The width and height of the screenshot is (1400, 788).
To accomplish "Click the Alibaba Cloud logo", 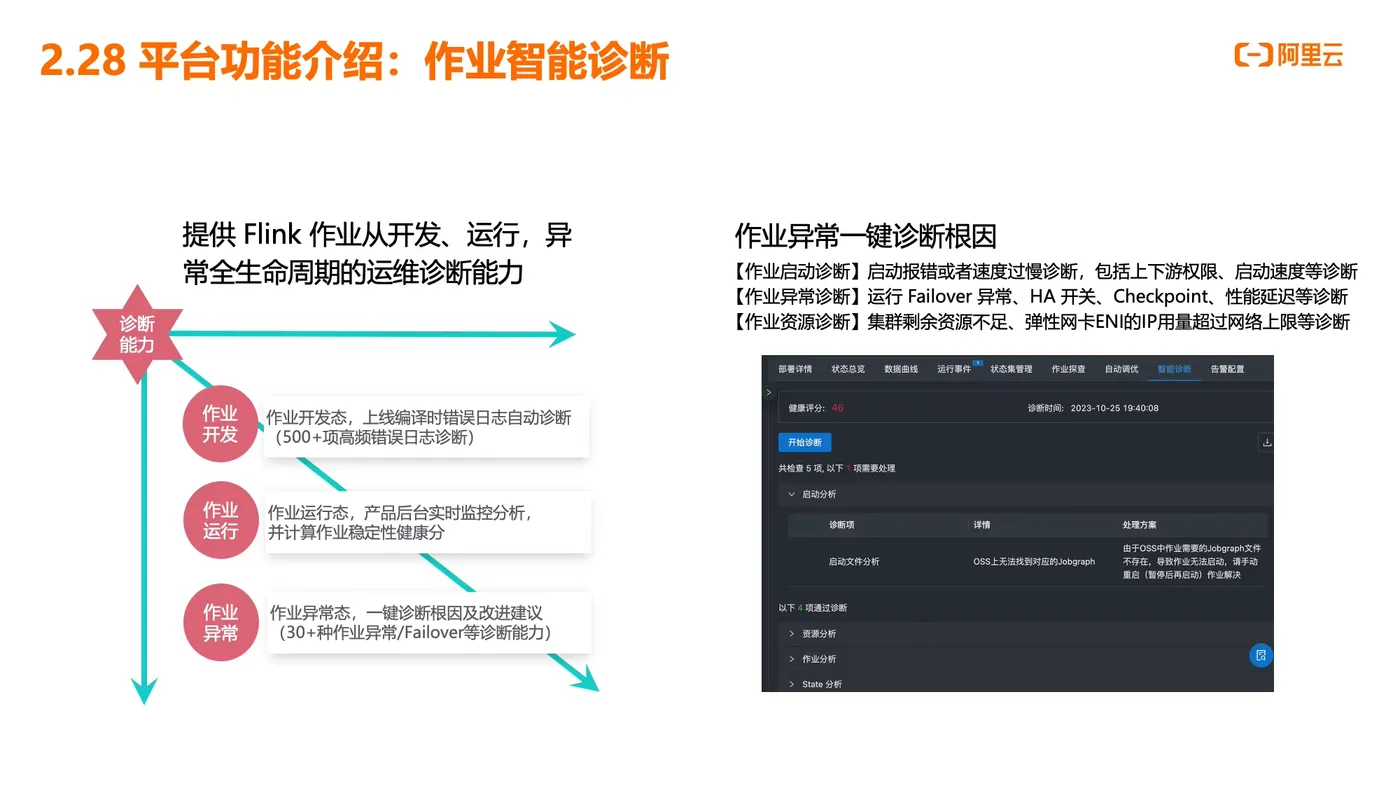I will [1288, 57].
